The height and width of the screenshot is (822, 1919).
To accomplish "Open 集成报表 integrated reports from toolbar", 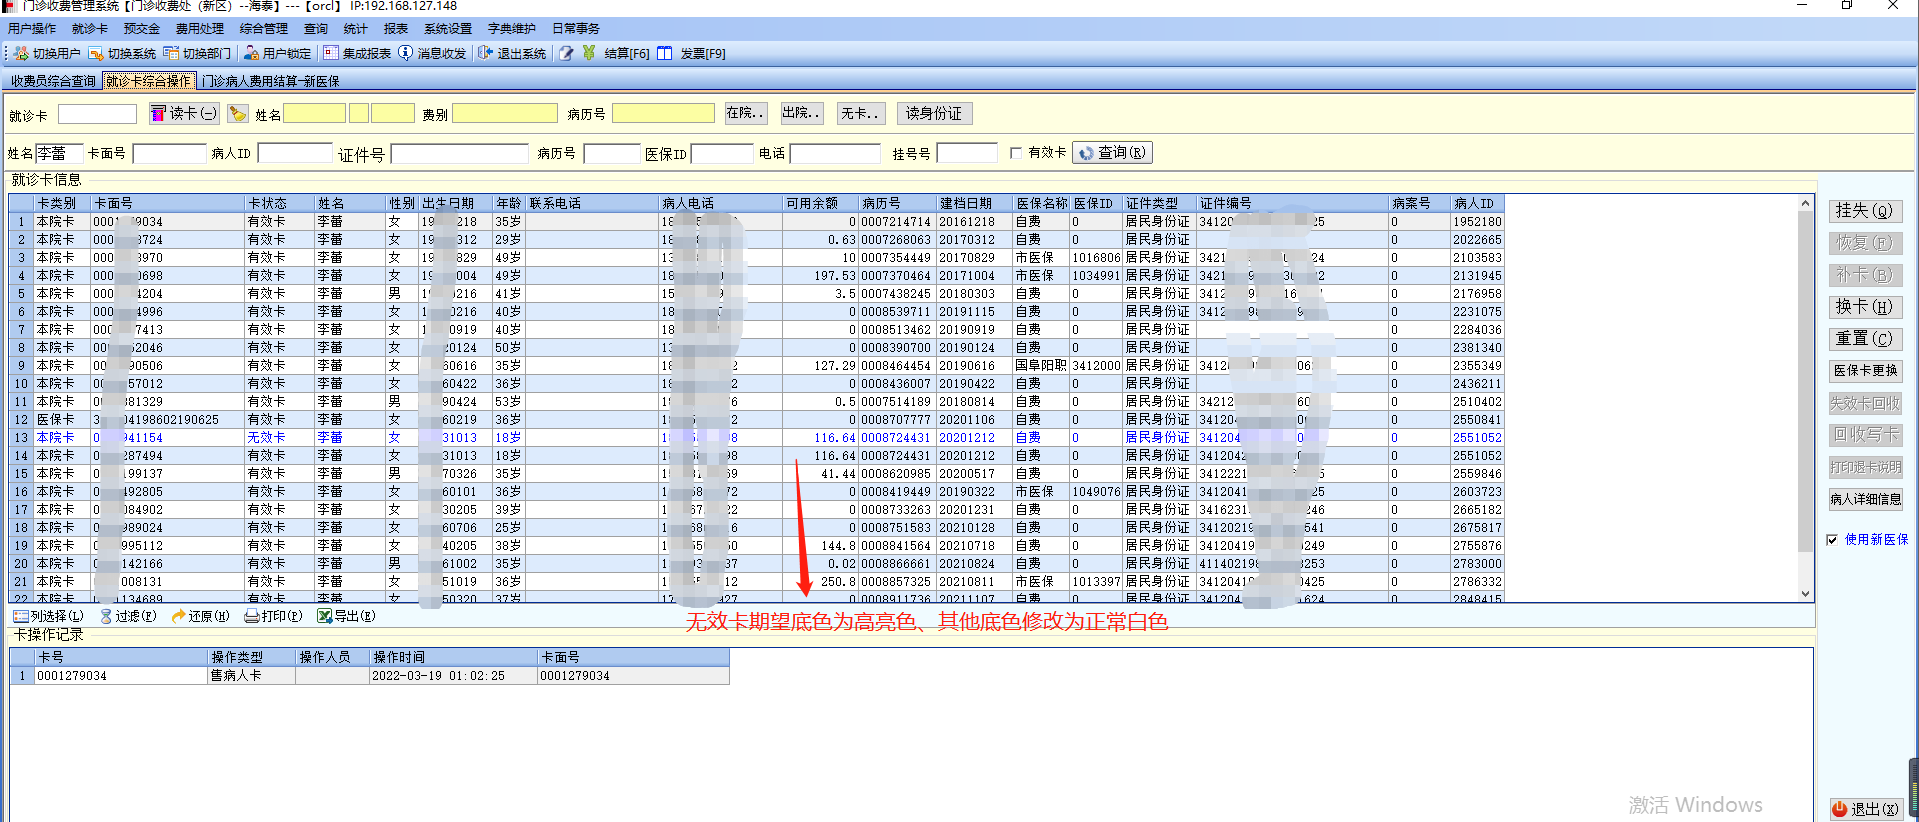I will pos(331,53).
